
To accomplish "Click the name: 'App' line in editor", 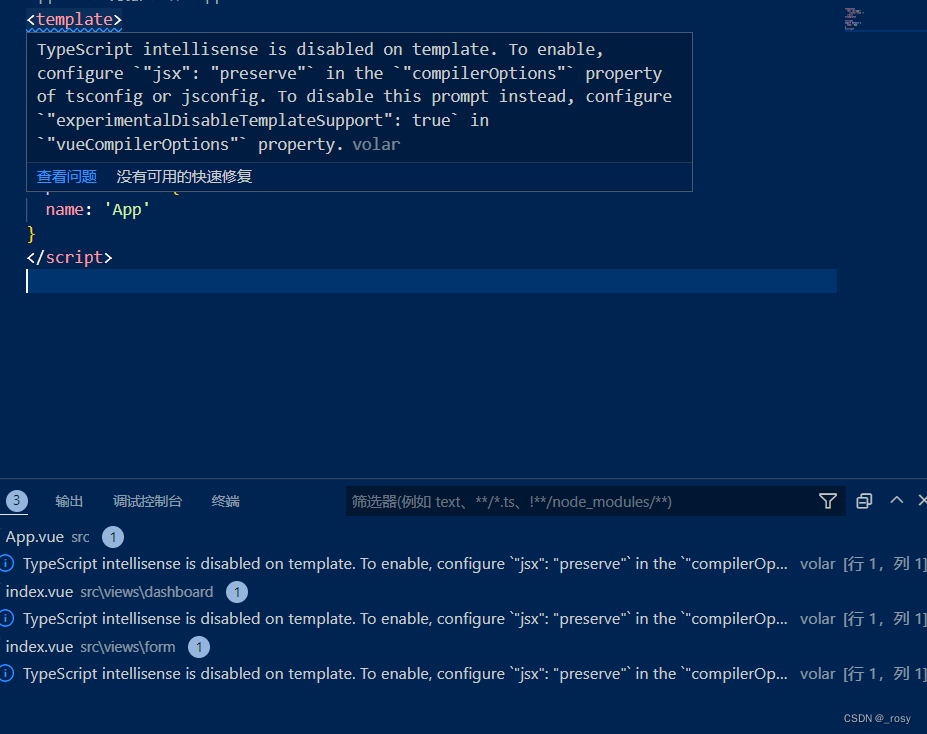I will [98, 209].
